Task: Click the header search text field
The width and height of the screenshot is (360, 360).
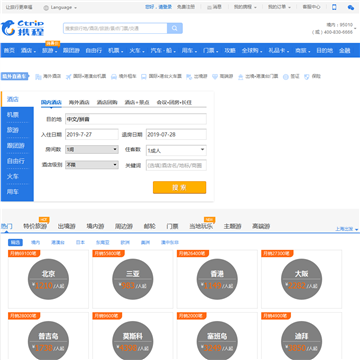Action: pos(115,28)
